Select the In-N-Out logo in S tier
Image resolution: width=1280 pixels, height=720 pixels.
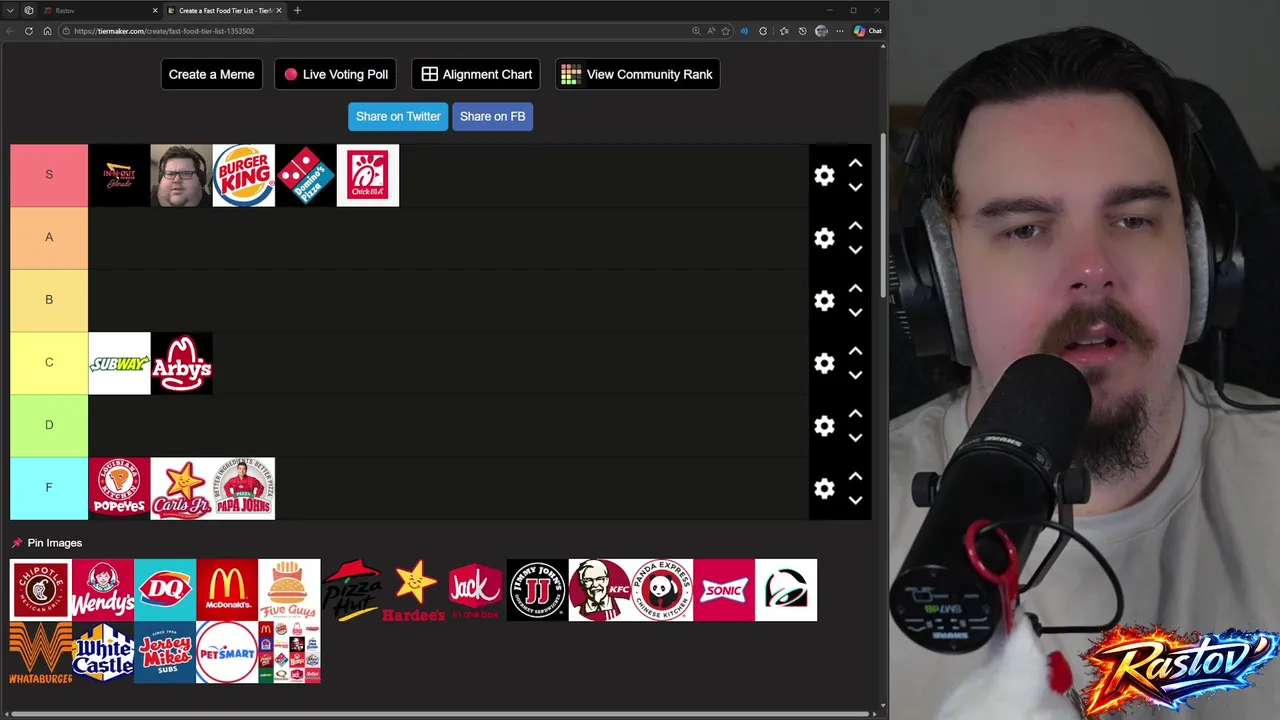[x=119, y=175]
